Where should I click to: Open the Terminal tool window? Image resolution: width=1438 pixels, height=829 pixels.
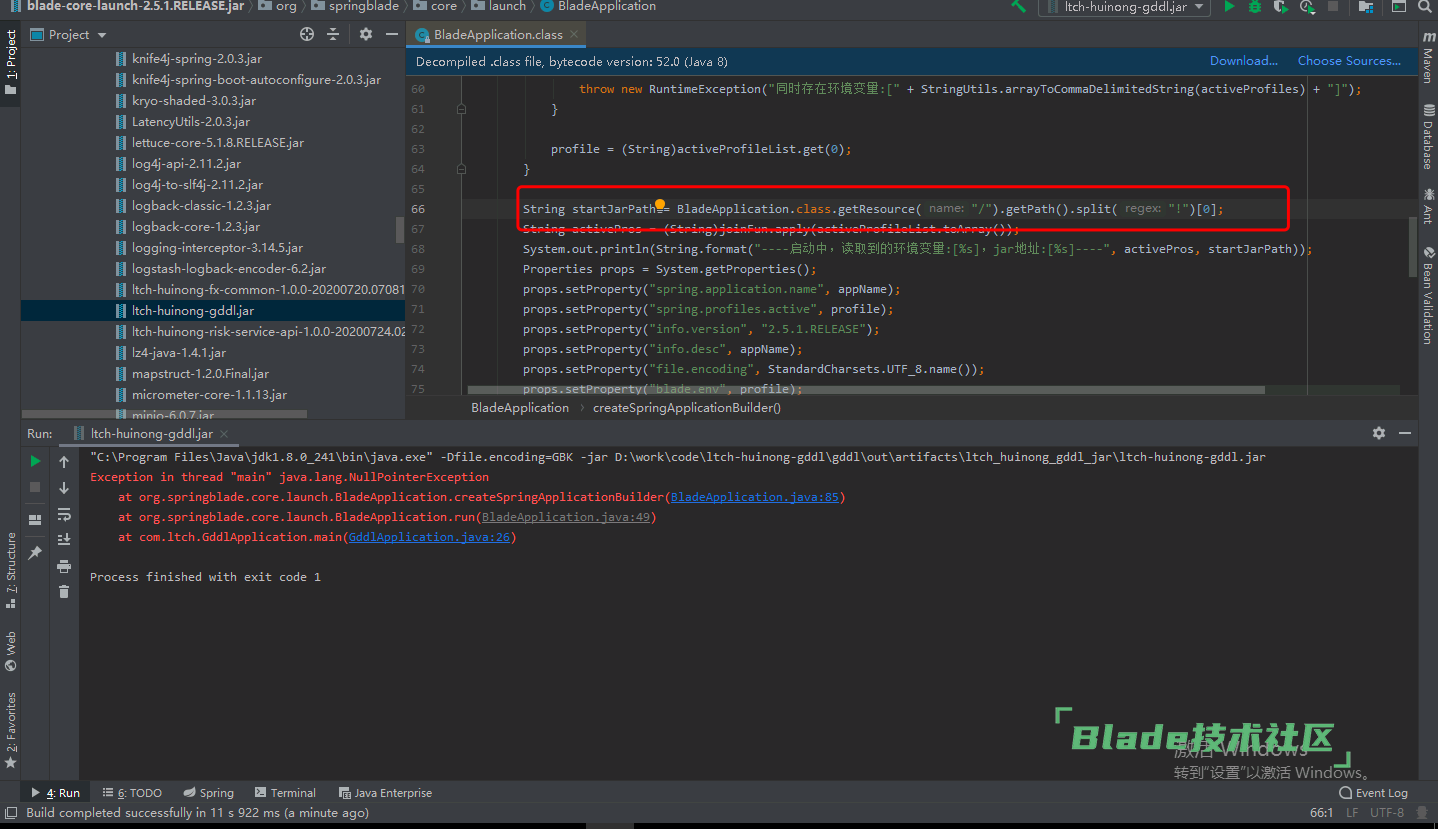point(285,793)
